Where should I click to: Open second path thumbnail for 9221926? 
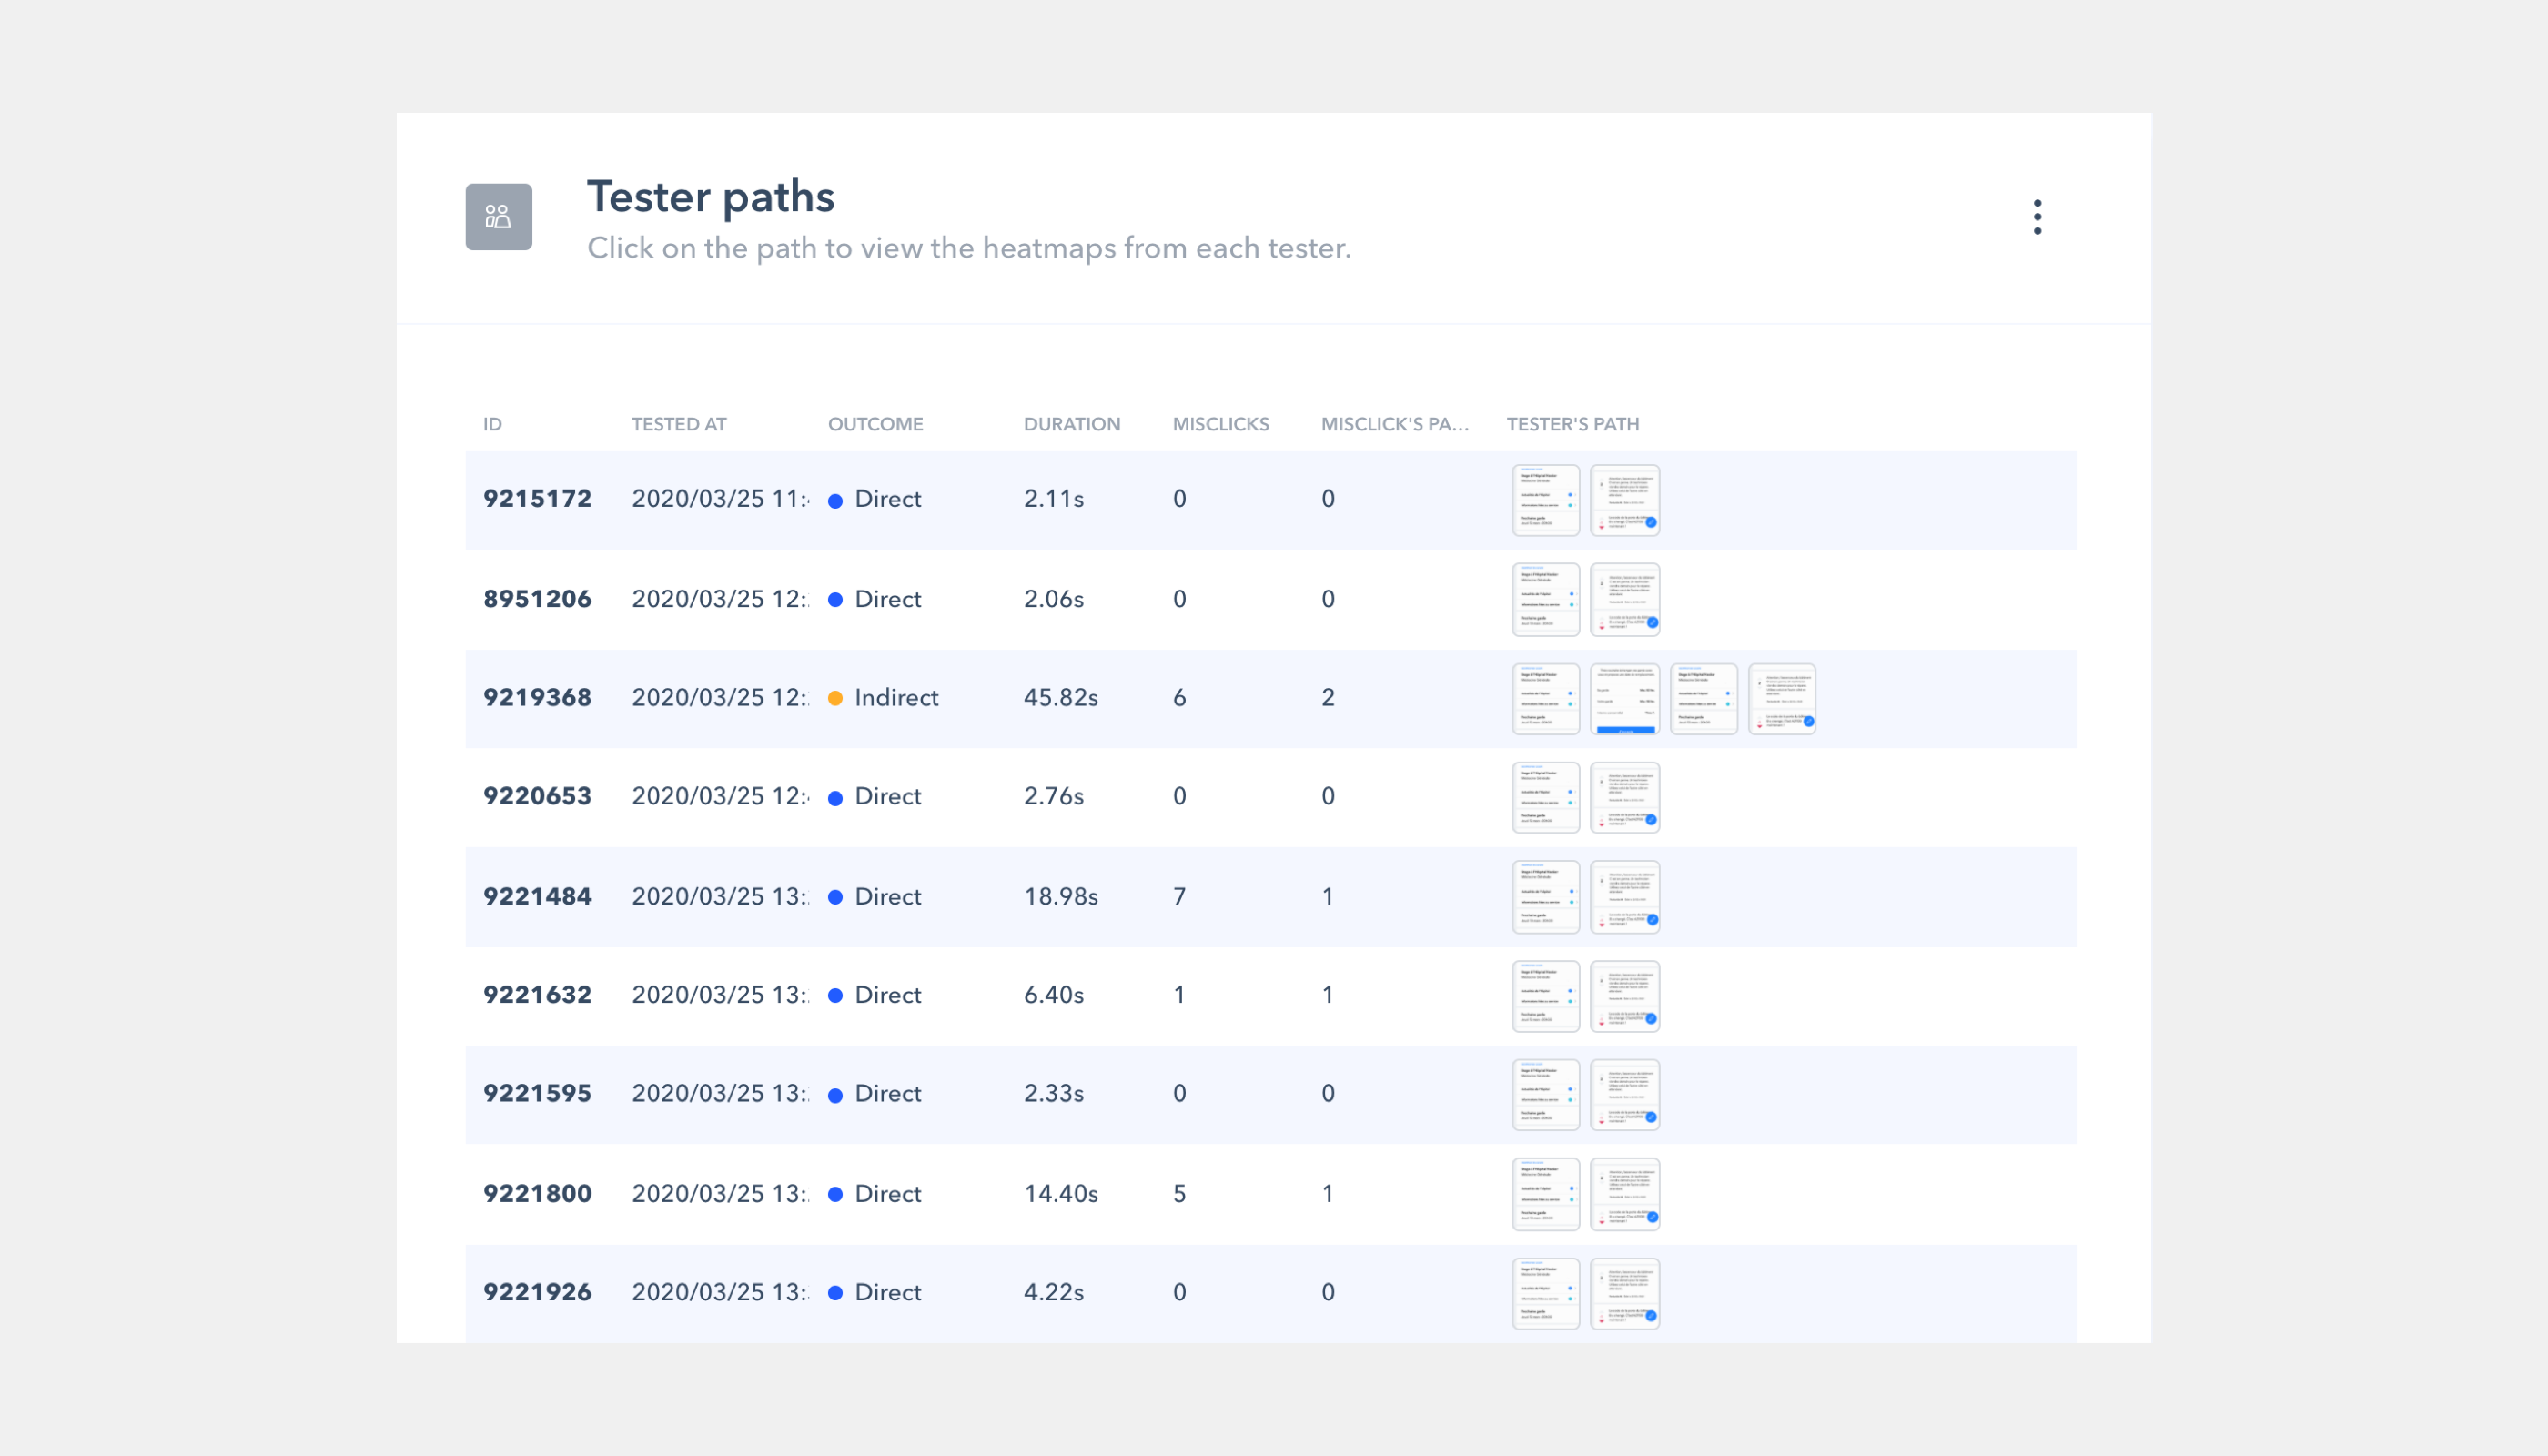pyautogui.click(x=1624, y=1293)
